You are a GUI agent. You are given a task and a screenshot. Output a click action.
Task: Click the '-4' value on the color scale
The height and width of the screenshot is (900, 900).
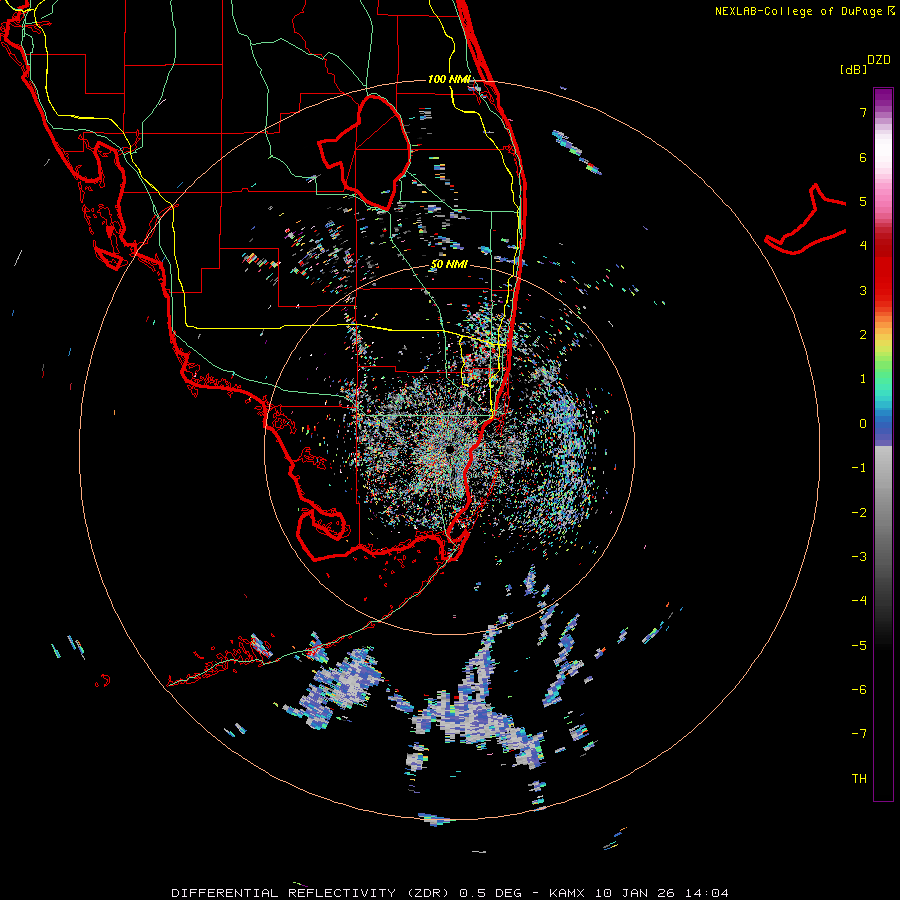point(859,600)
